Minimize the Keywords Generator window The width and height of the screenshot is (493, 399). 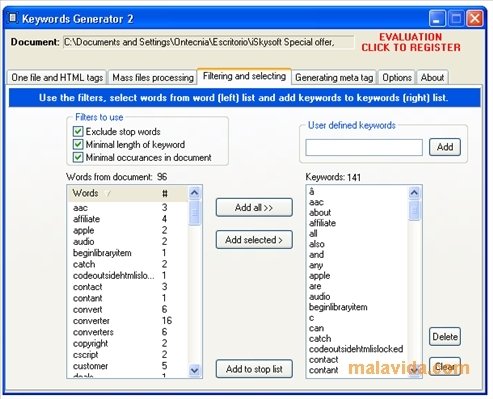click(437, 19)
